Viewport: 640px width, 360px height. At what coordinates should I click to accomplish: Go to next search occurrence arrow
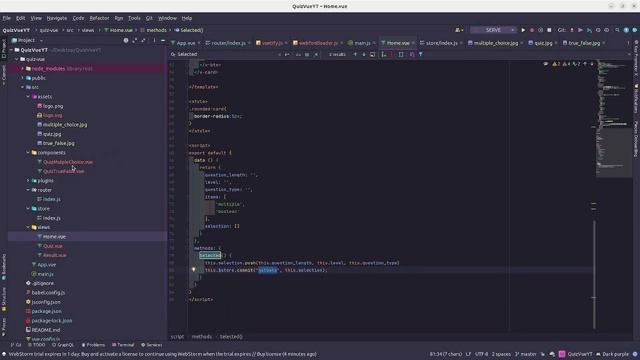(x=364, y=54)
